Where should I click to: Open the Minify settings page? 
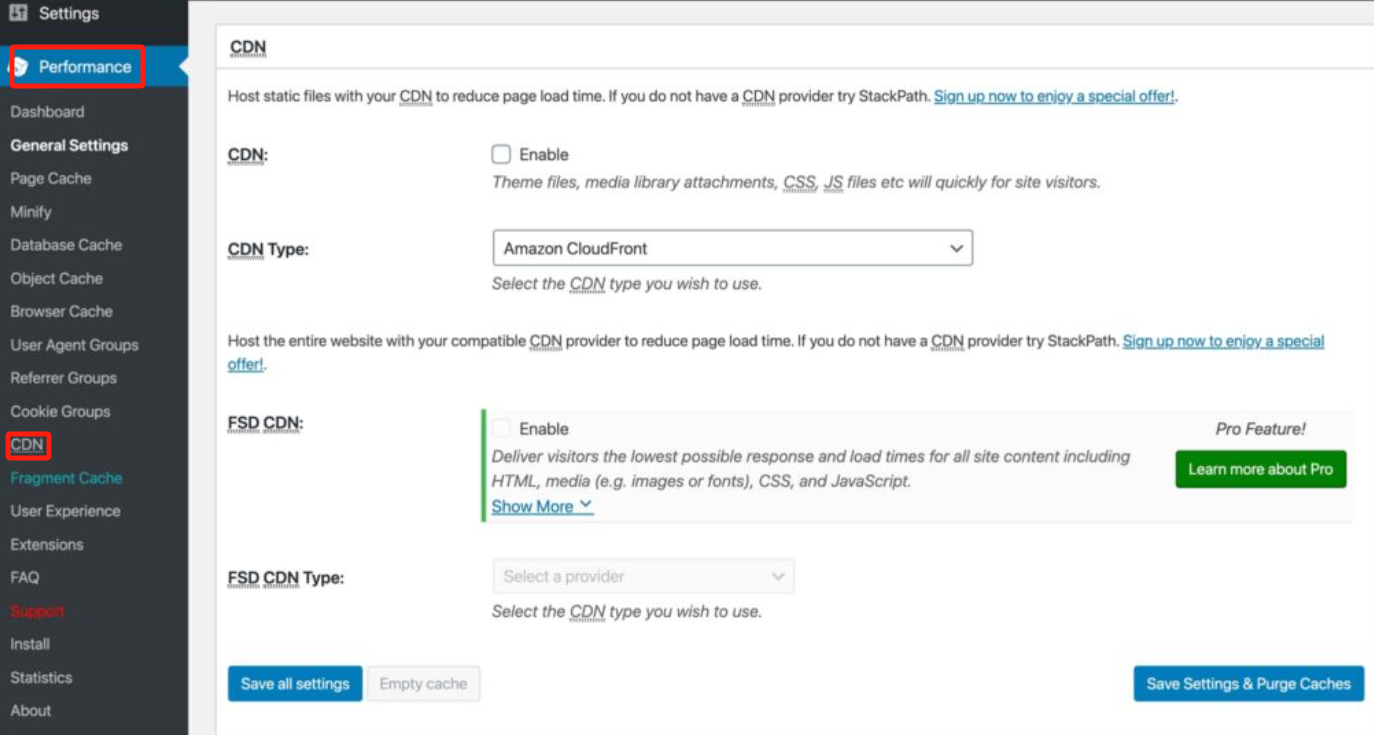click(31, 211)
